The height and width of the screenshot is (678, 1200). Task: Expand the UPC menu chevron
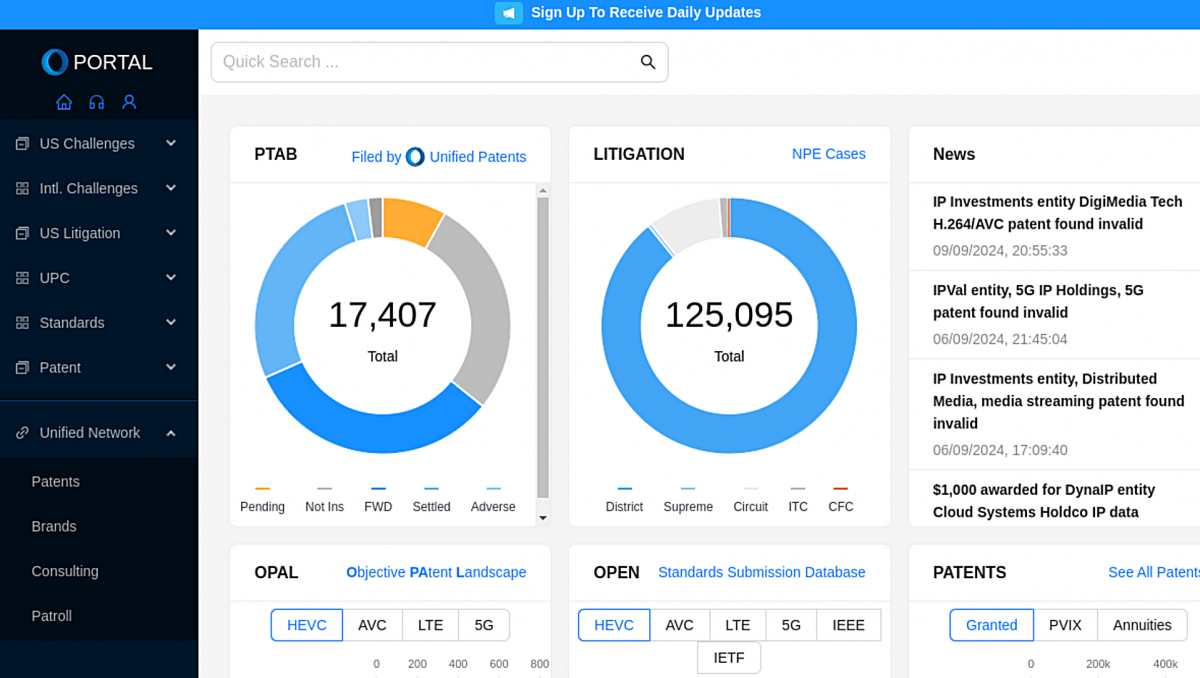click(171, 277)
